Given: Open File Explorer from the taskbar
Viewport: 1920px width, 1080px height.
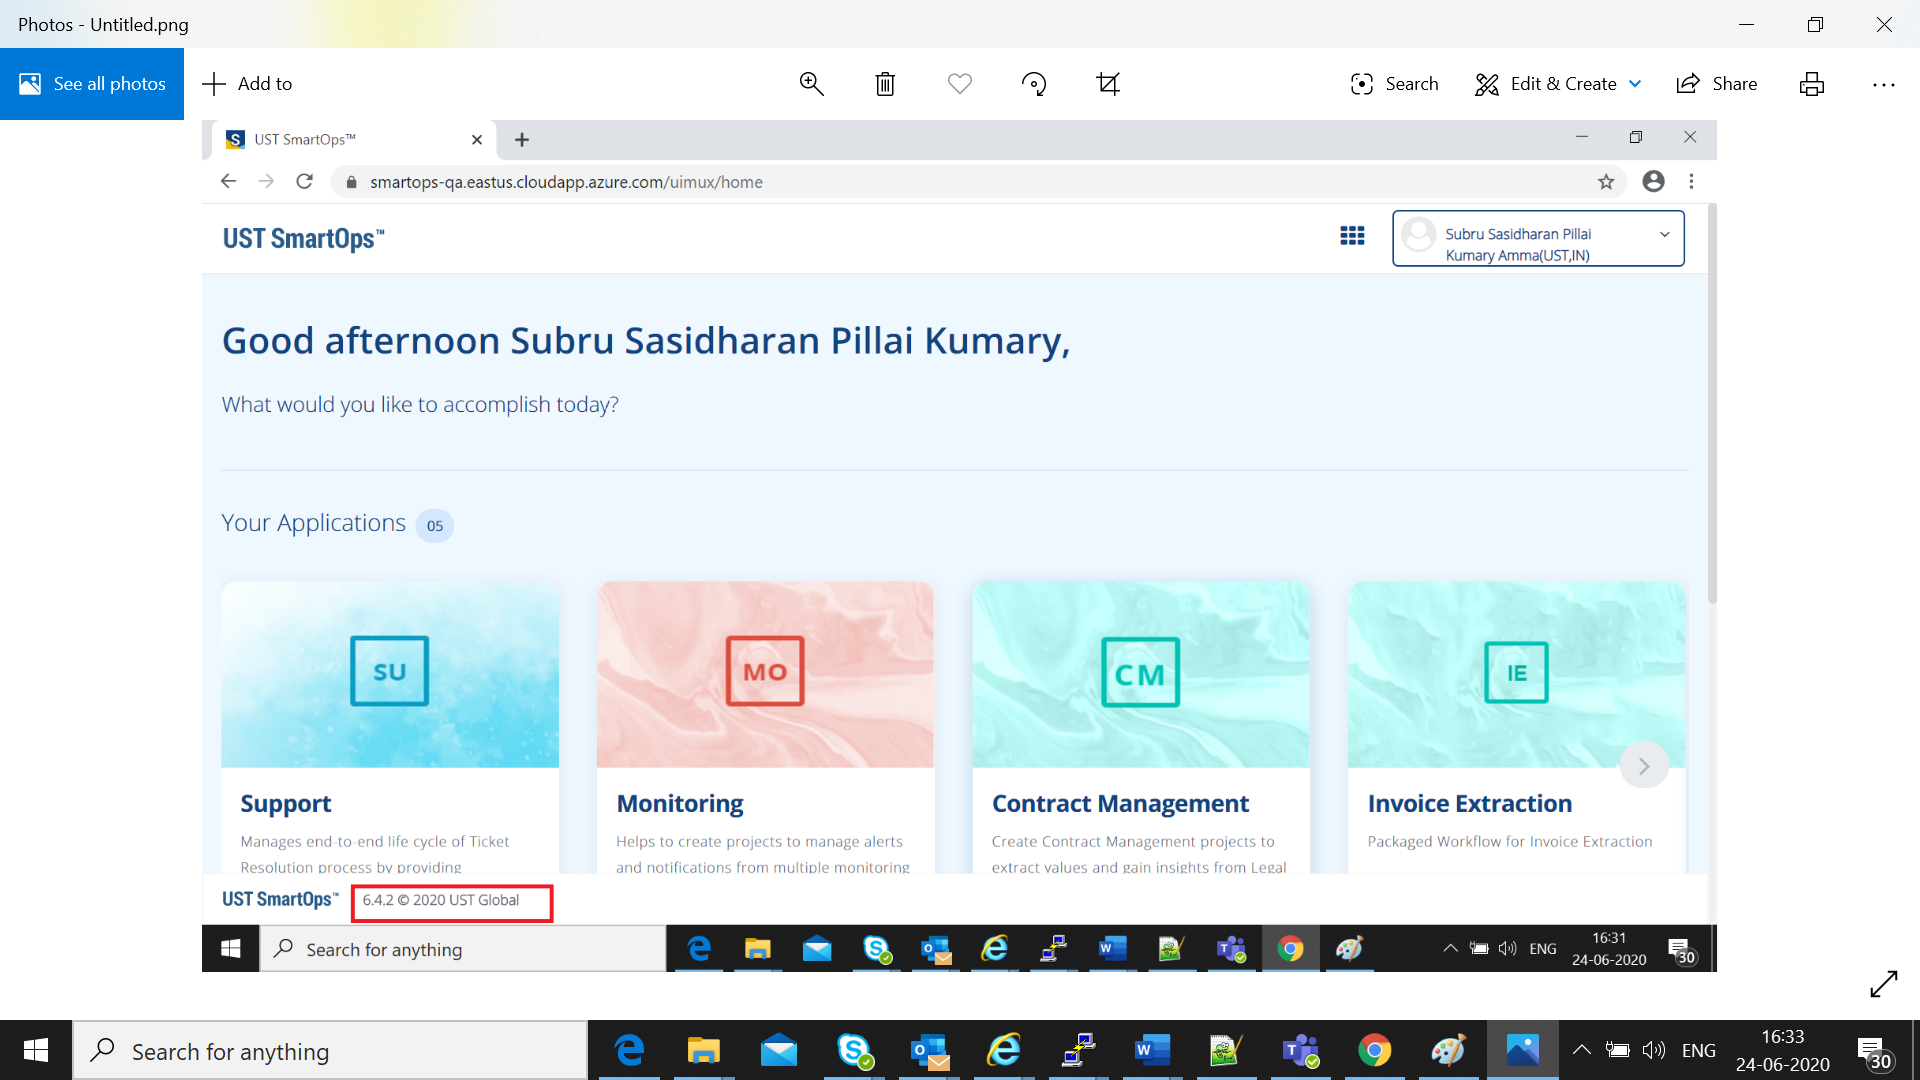Looking at the screenshot, I should (704, 1051).
